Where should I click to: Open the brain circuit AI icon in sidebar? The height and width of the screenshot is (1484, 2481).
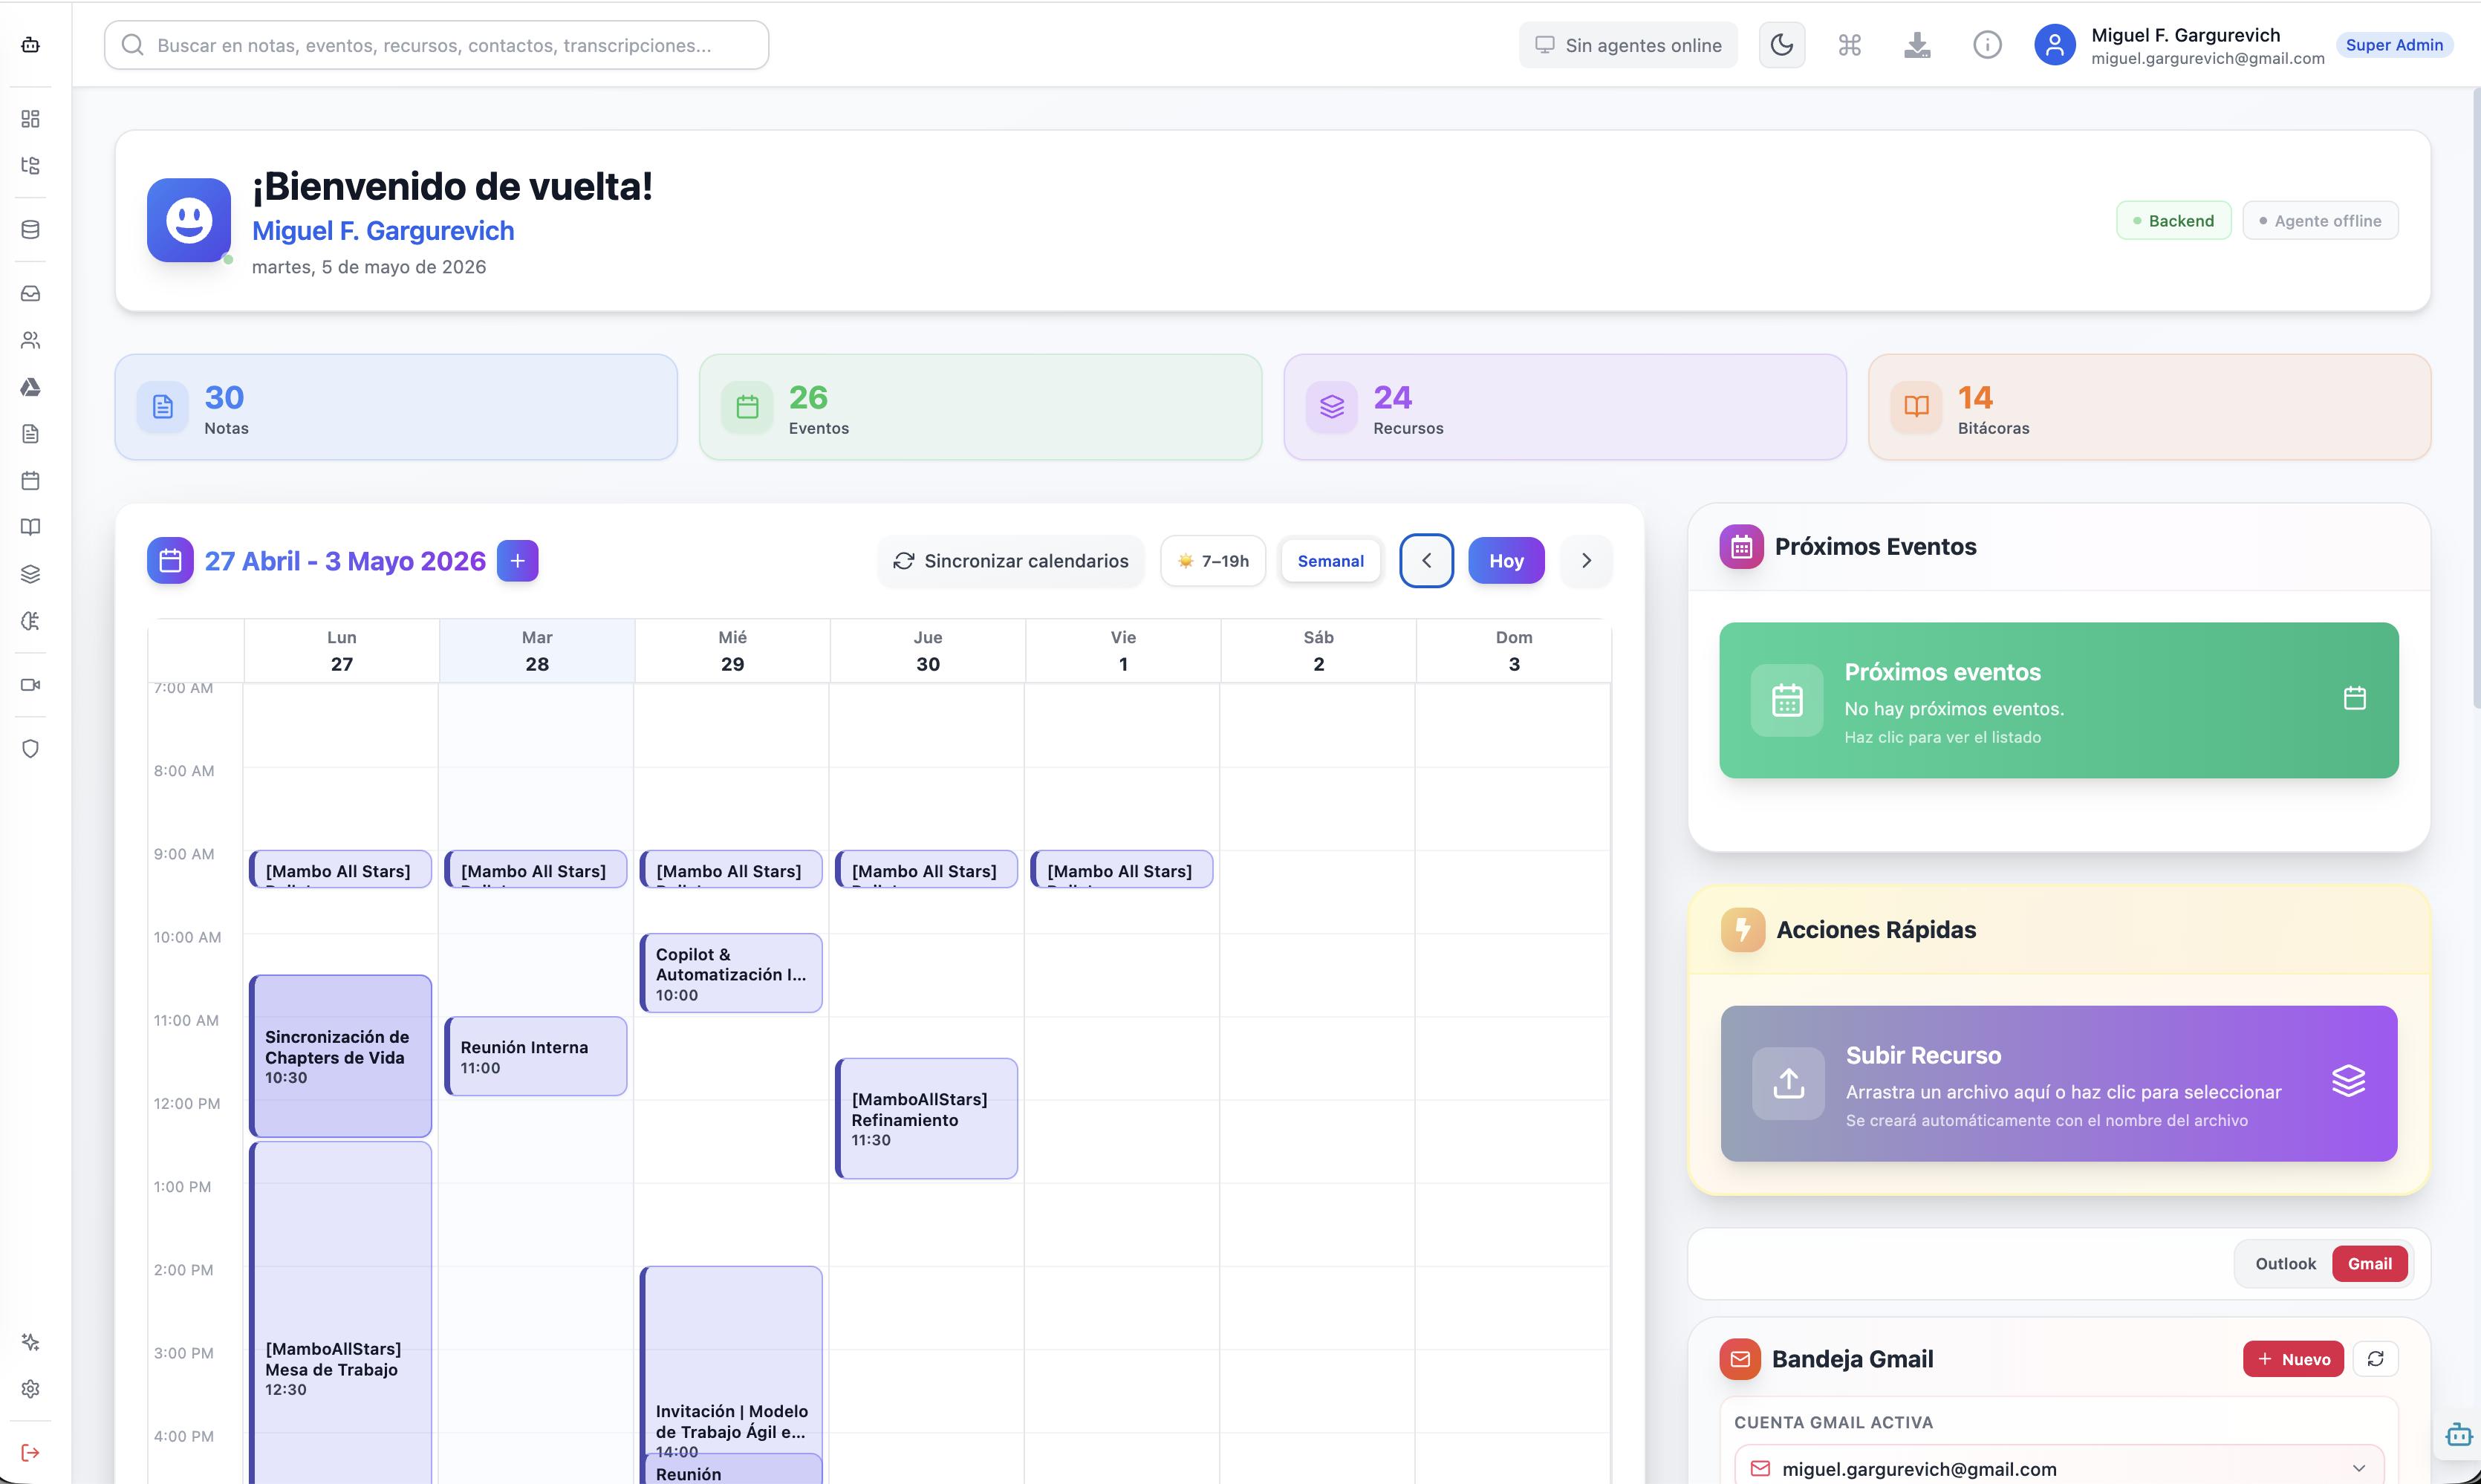(x=30, y=621)
